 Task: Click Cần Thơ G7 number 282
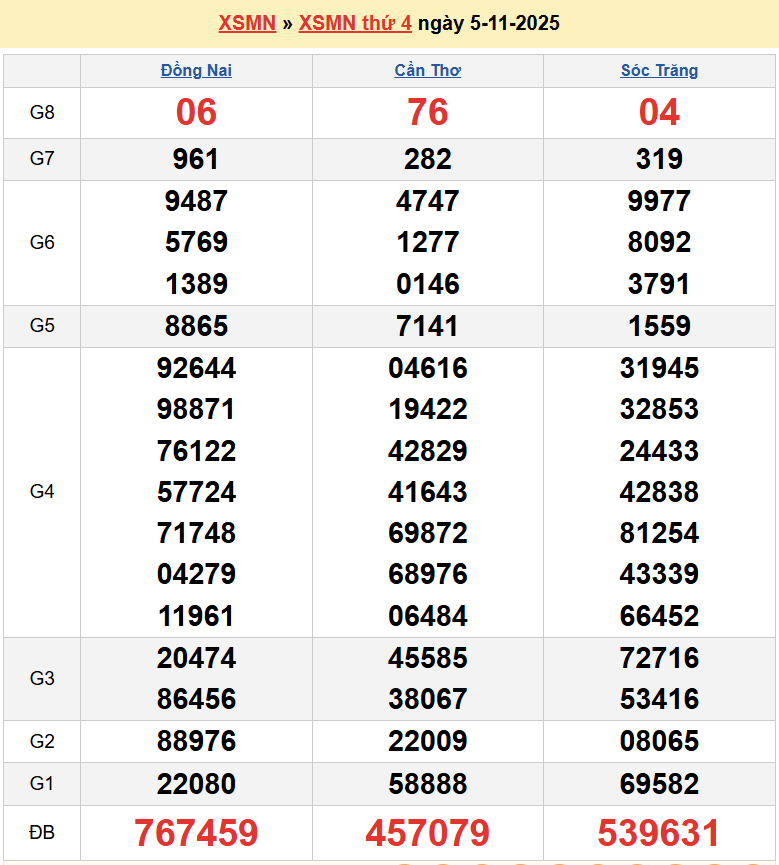click(428, 159)
